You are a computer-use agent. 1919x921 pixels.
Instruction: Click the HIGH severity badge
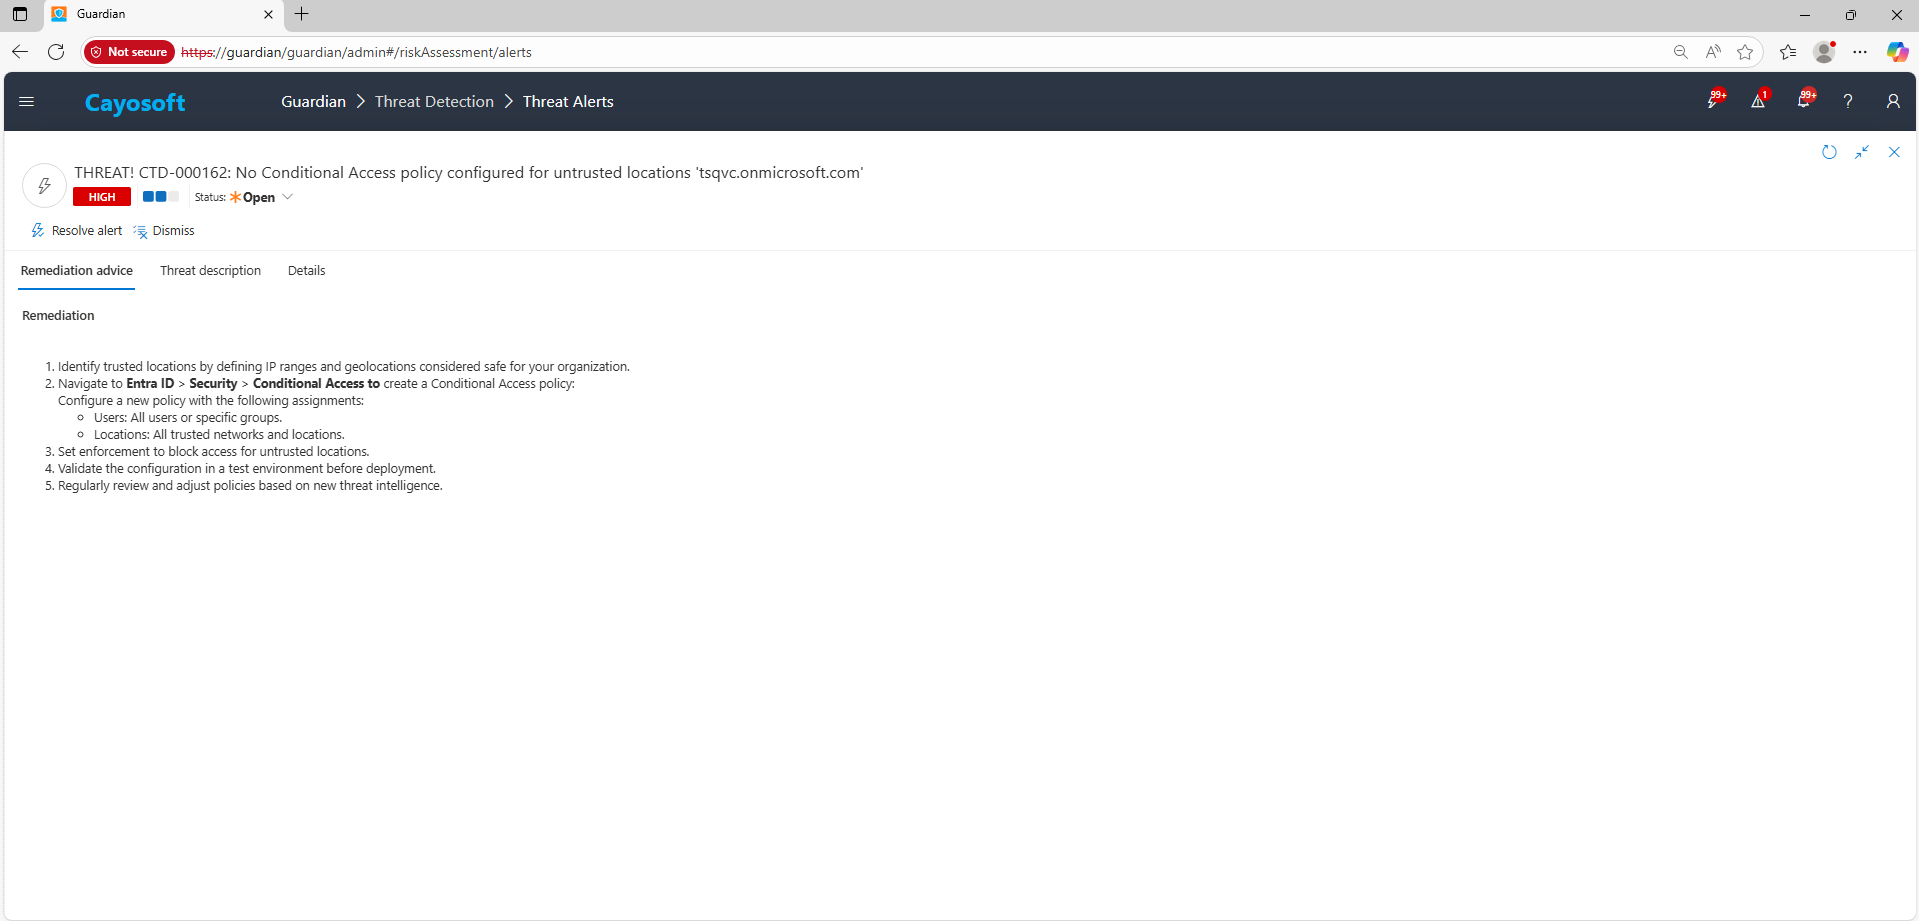(x=102, y=197)
